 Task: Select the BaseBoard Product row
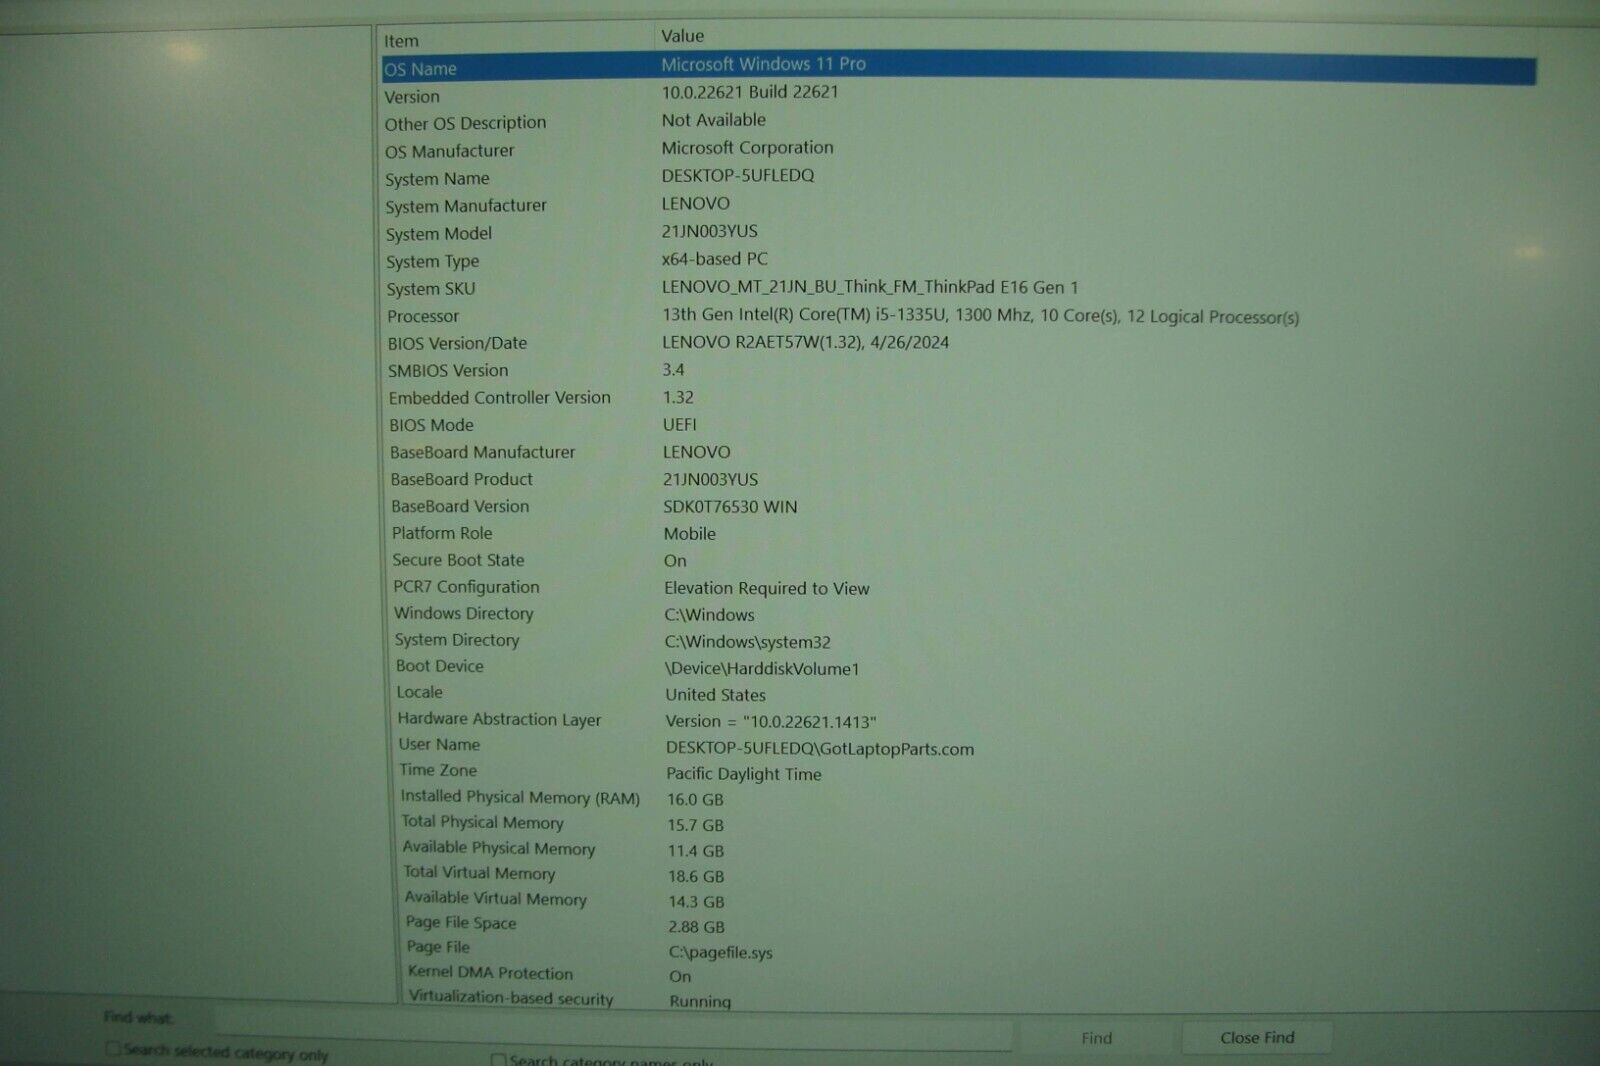point(958,479)
